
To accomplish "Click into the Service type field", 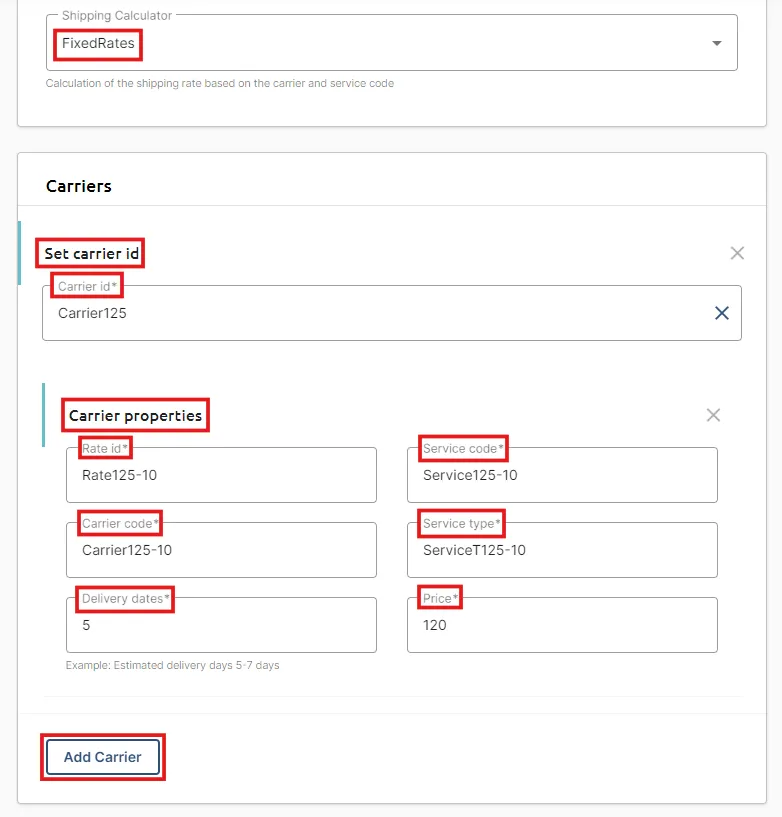I will coord(562,550).
